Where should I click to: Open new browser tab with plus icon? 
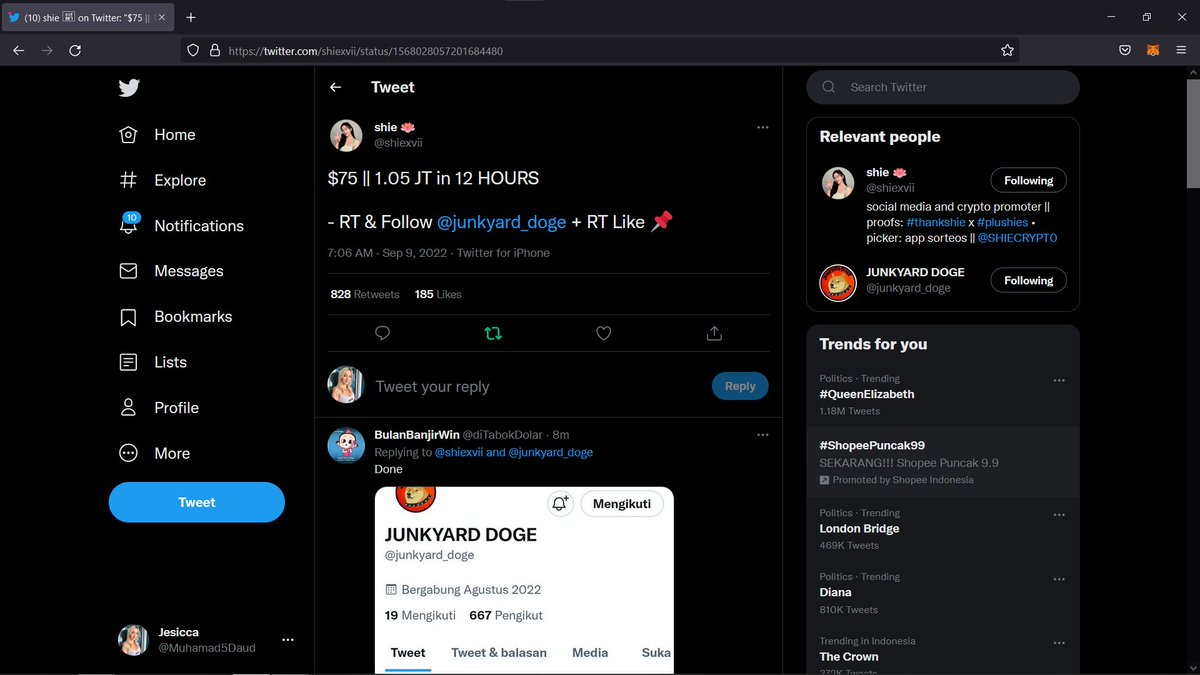(191, 17)
